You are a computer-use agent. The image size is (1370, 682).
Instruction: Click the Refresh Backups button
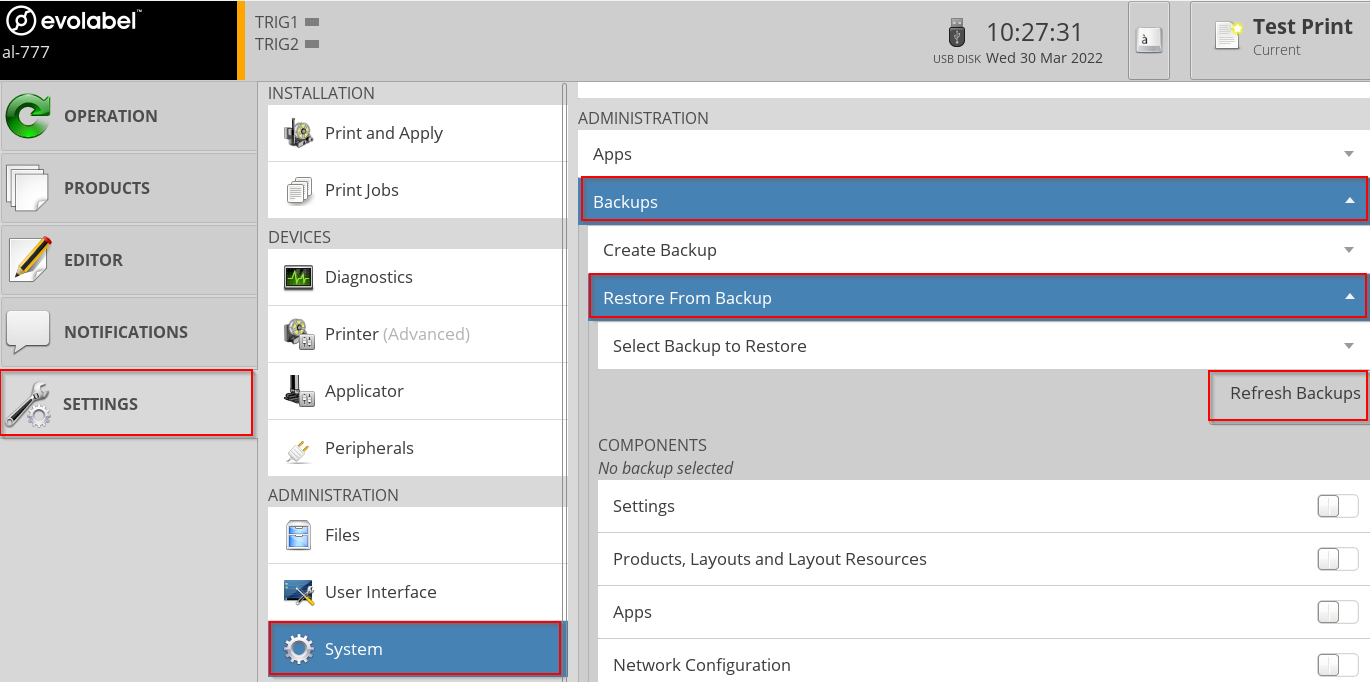(x=1288, y=394)
